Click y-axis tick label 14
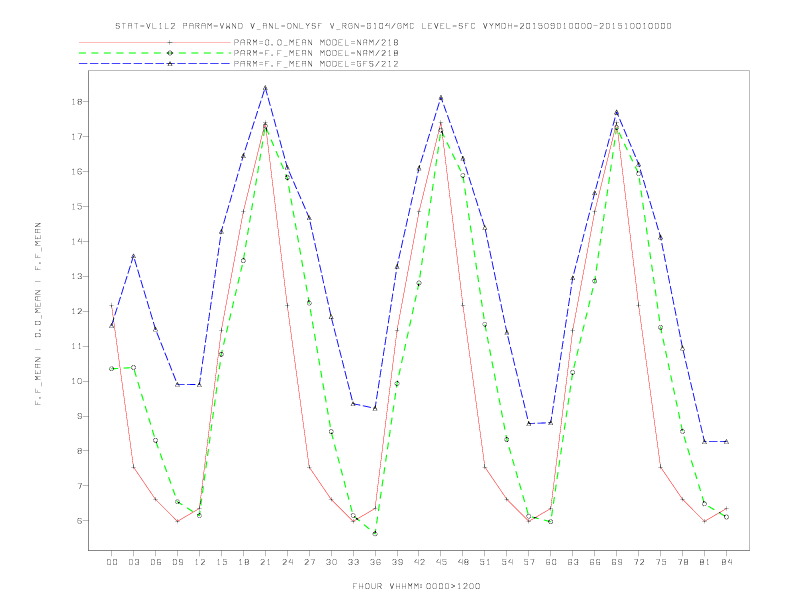 77,241
